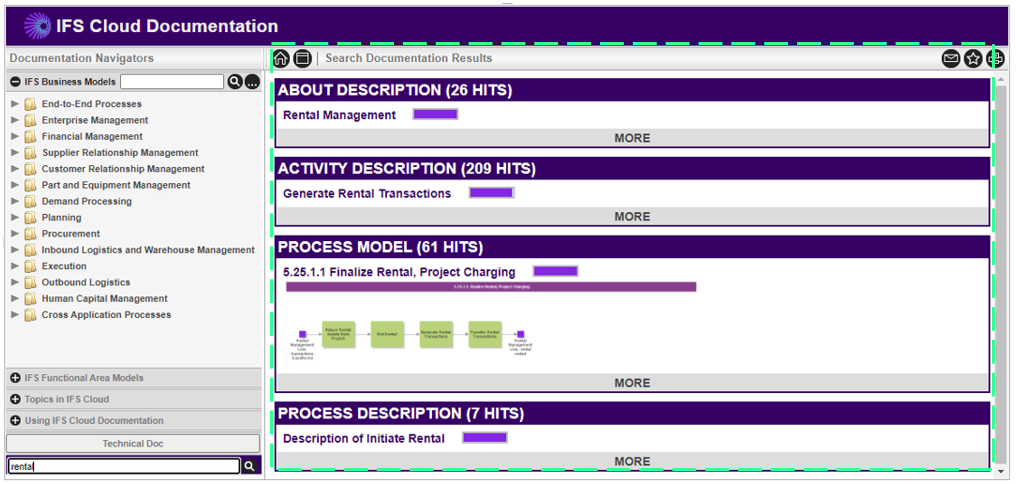Click the purple bar beside Rental Management
This screenshot has height=484, width=1016.
point(435,115)
